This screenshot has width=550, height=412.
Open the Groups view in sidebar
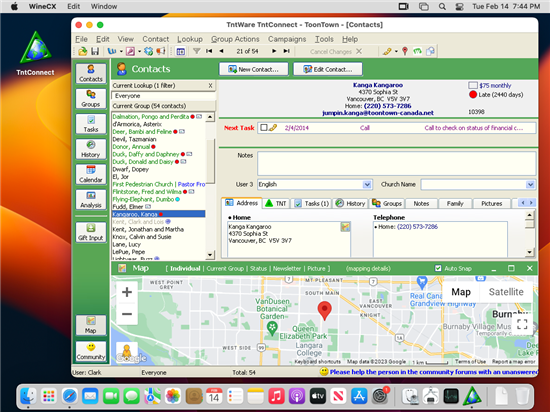(91, 98)
